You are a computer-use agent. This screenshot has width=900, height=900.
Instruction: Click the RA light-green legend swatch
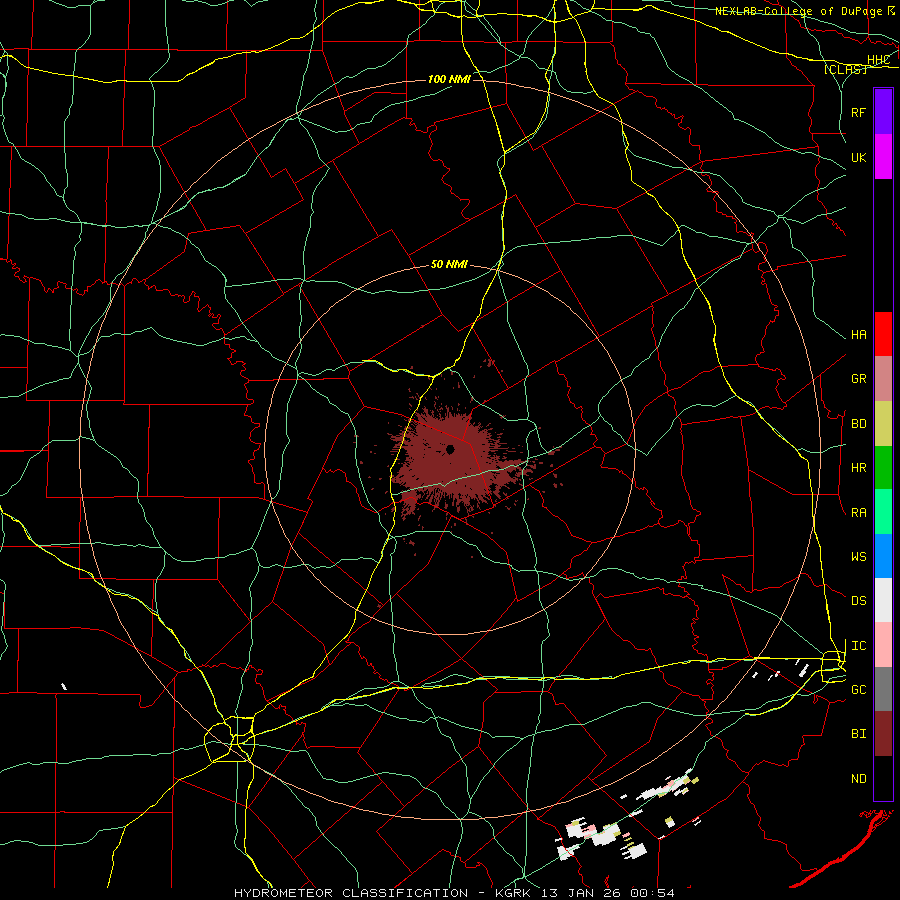[x=883, y=512]
